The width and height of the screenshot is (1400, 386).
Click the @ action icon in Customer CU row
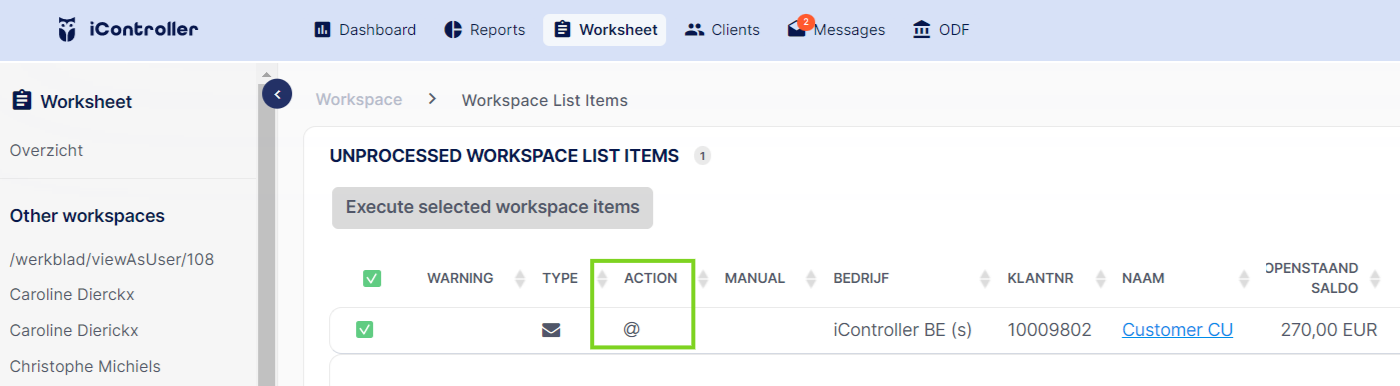click(631, 329)
